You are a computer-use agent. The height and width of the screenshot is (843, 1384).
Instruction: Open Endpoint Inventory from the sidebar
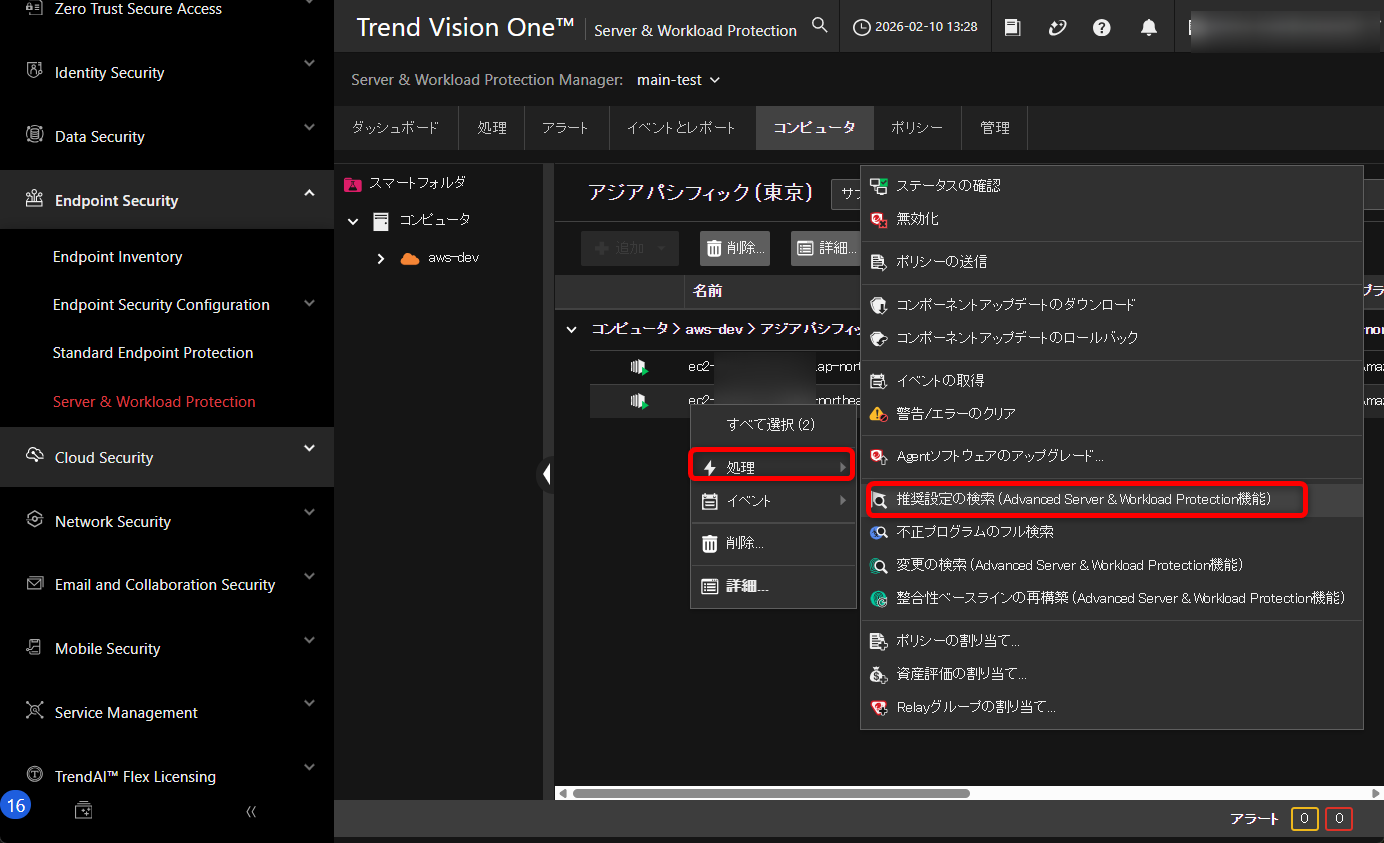pos(117,256)
